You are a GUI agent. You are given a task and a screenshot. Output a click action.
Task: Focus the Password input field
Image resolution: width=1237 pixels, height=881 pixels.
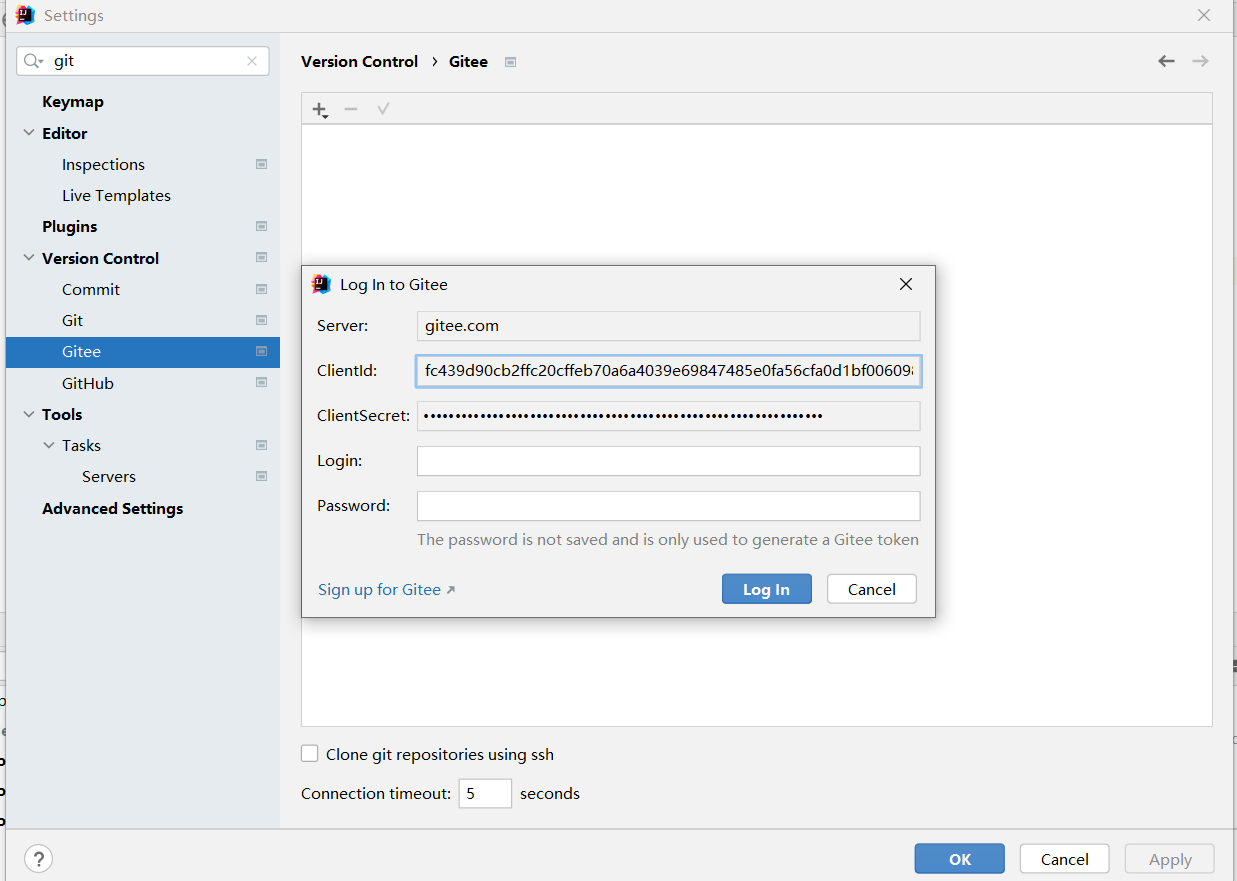(668, 506)
